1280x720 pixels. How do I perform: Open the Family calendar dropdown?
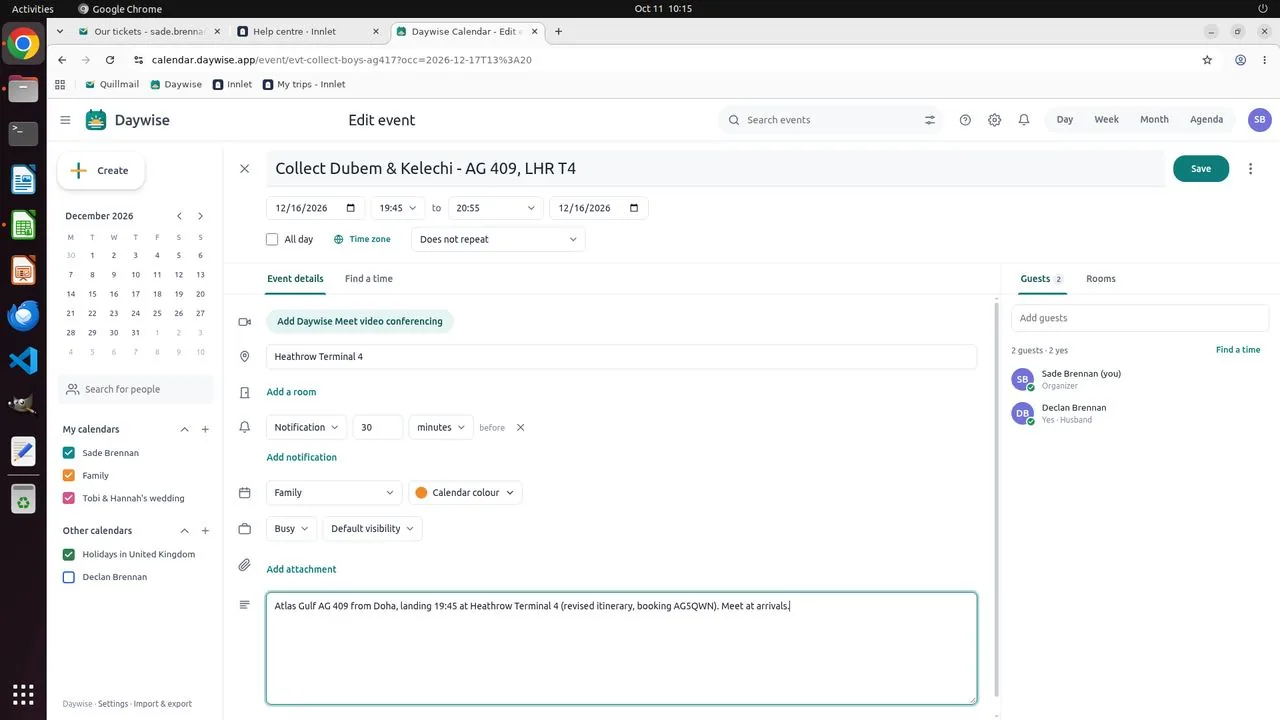click(334, 492)
